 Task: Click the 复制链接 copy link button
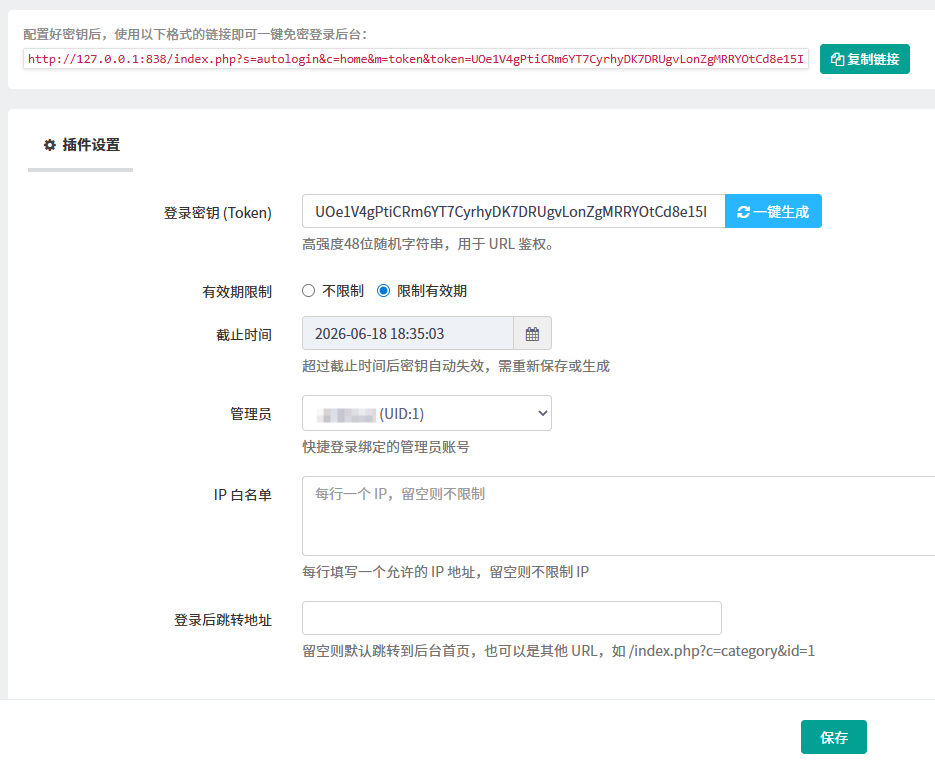pos(864,59)
